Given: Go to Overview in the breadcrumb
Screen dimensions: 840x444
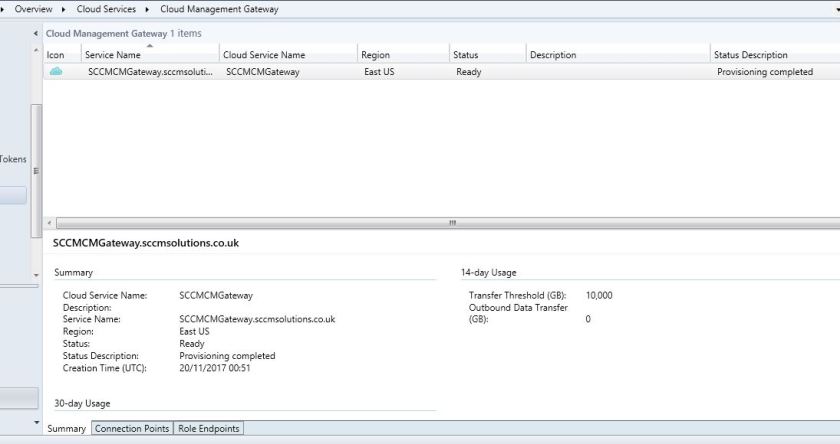Looking at the screenshot, I should [x=33, y=9].
